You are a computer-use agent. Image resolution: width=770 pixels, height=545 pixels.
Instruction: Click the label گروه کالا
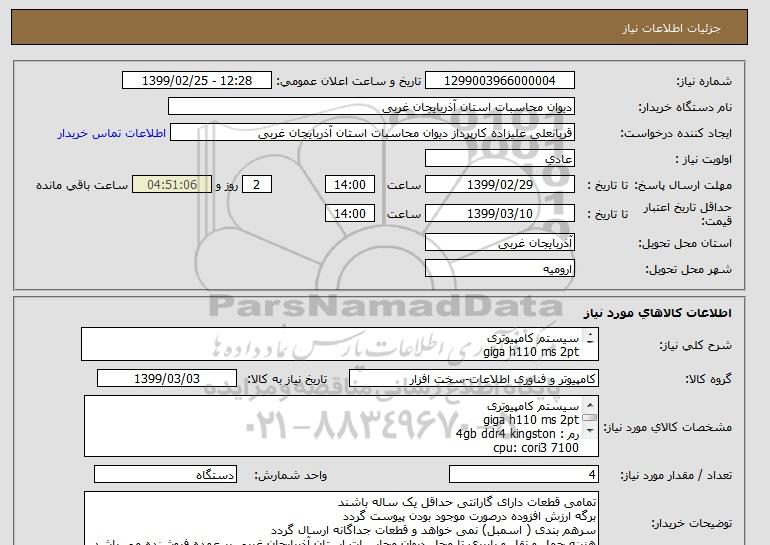point(709,379)
